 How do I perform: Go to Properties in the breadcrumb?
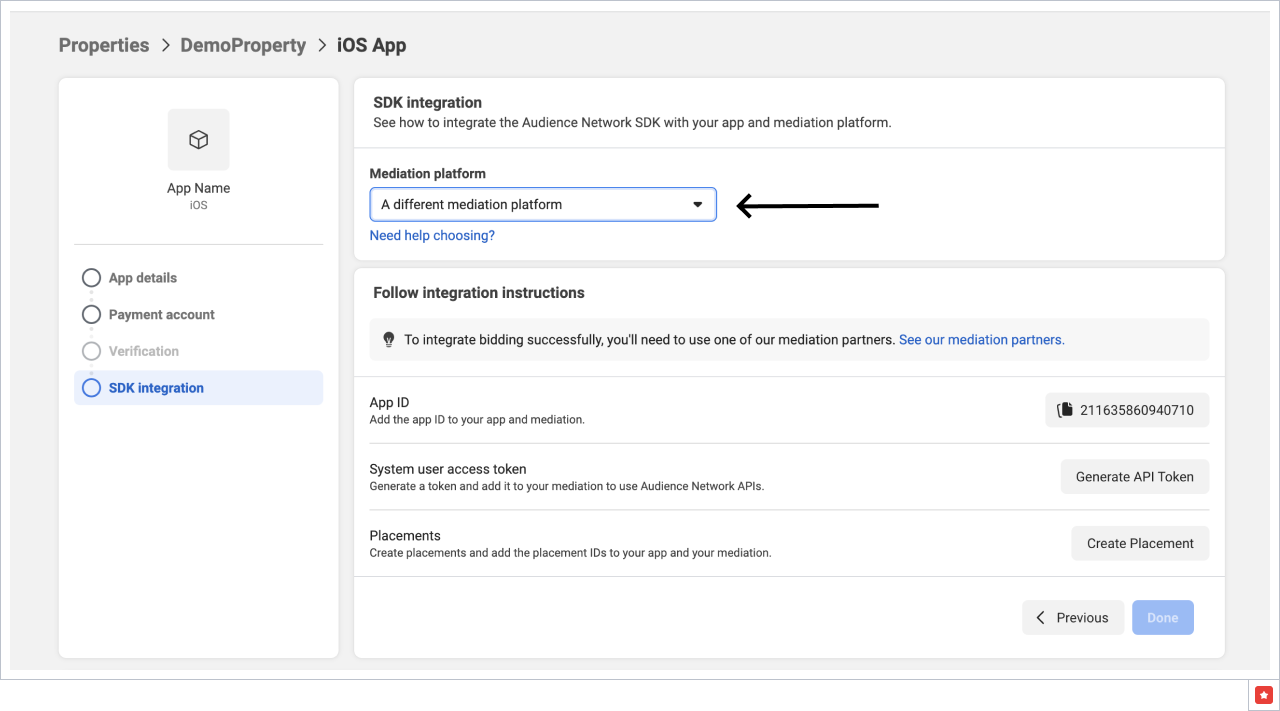(104, 45)
